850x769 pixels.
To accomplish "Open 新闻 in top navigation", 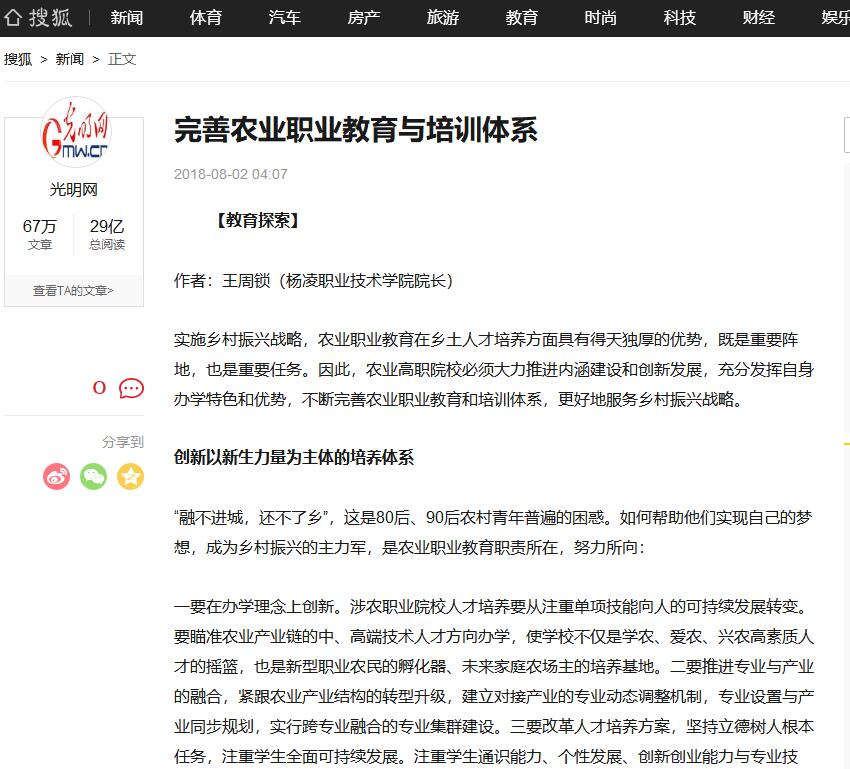I will pyautogui.click(x=127, y=18).
